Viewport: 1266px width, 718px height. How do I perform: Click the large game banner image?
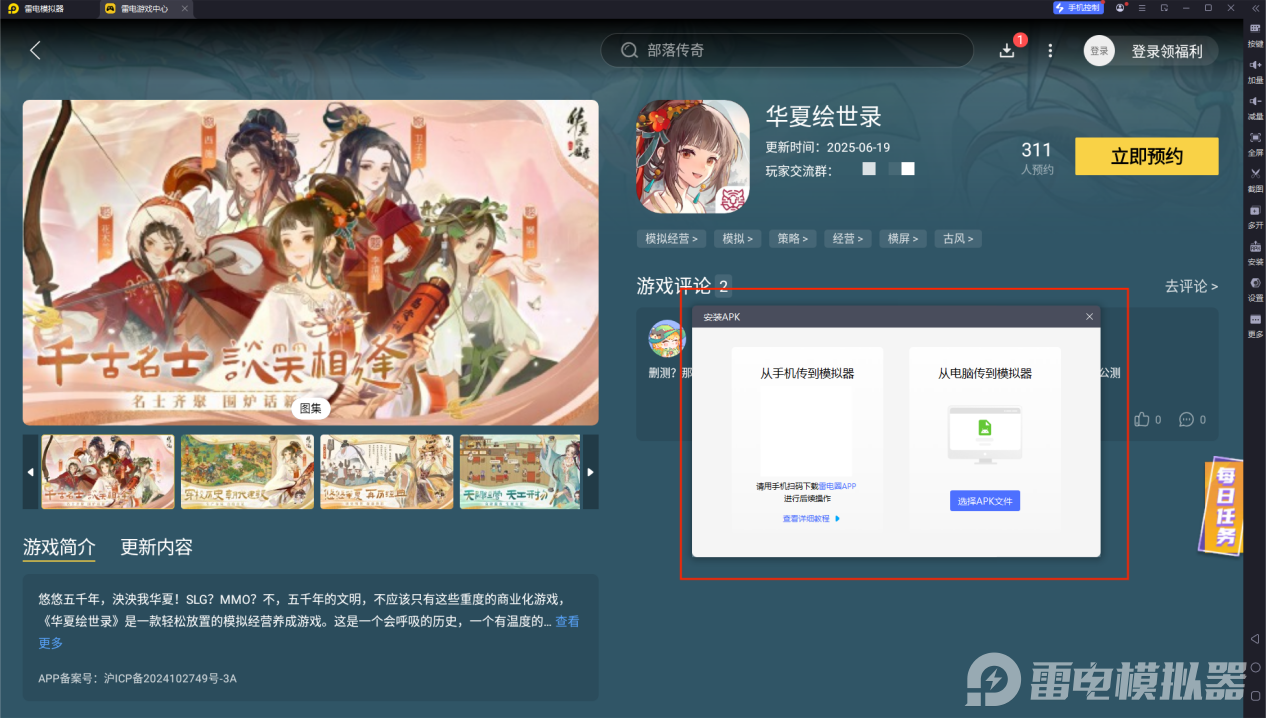click(311, 262)
